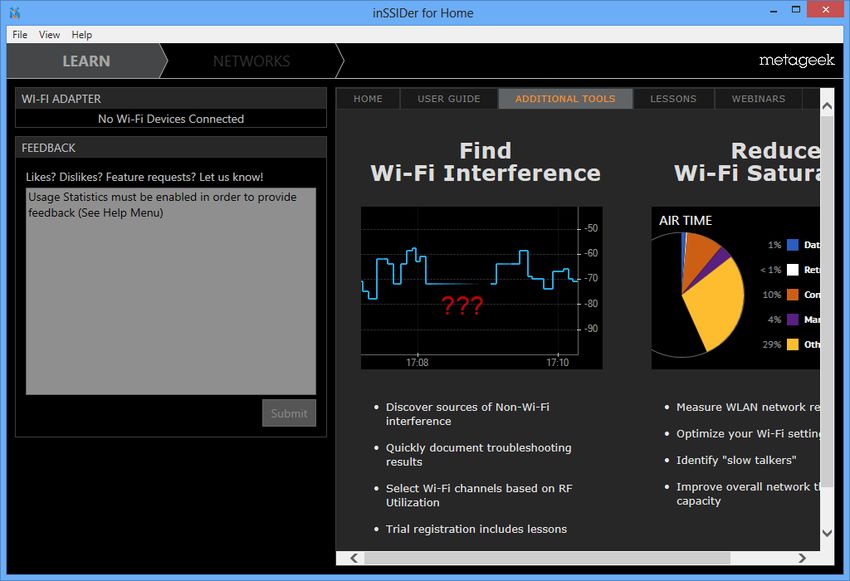
Task: Click 'Quickly document troubleshooting results' bullet
Action: click(x=478, y=455)
